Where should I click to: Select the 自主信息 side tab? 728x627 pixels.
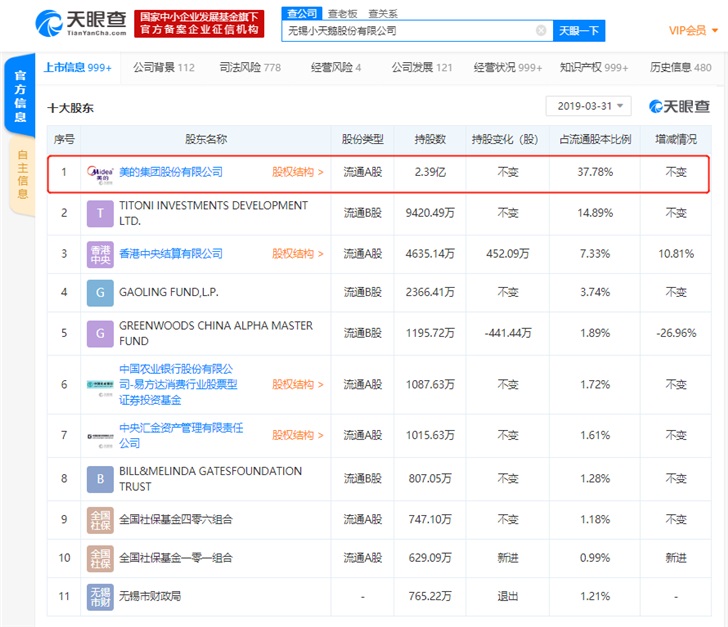(x=21, y=174)
